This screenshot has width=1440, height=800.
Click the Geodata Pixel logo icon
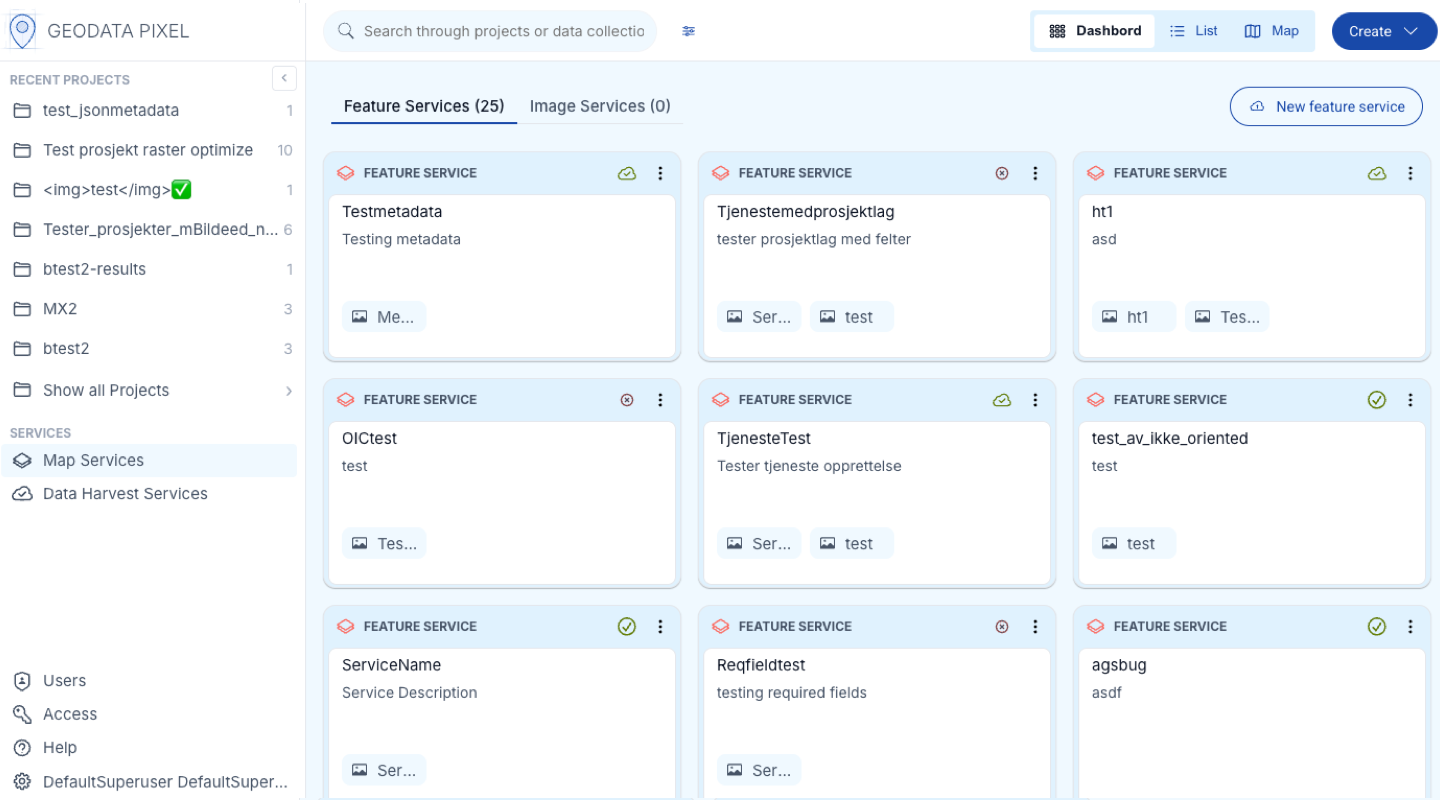tap(22, 31)
